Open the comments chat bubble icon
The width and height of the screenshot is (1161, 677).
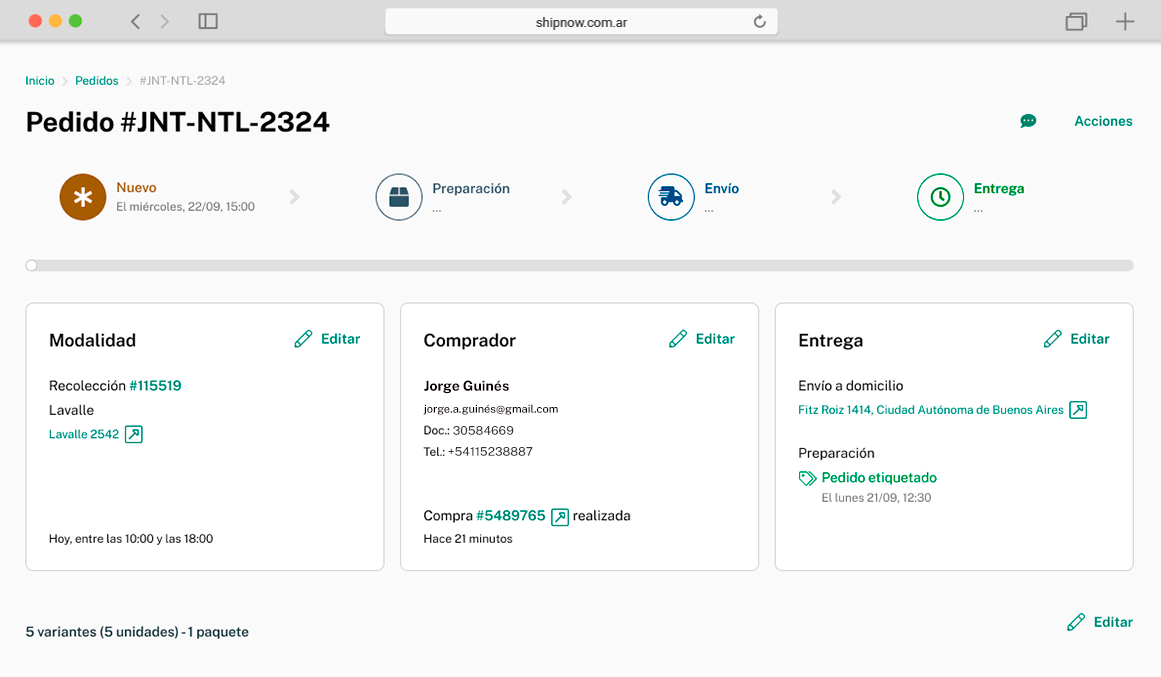point(1028,121)
